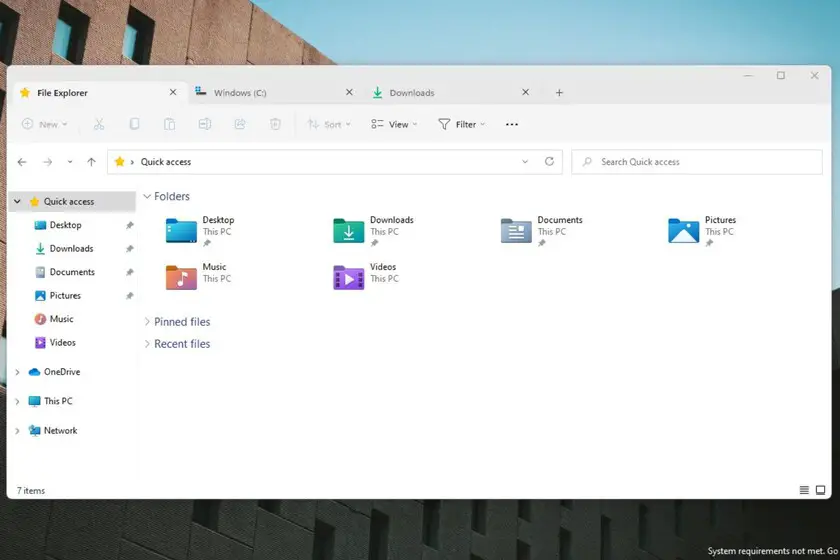Viewport: 840px width, 560px height.
Task: Click the Paste clipboard icon in toolbar
Action: [x=169, y=124]
